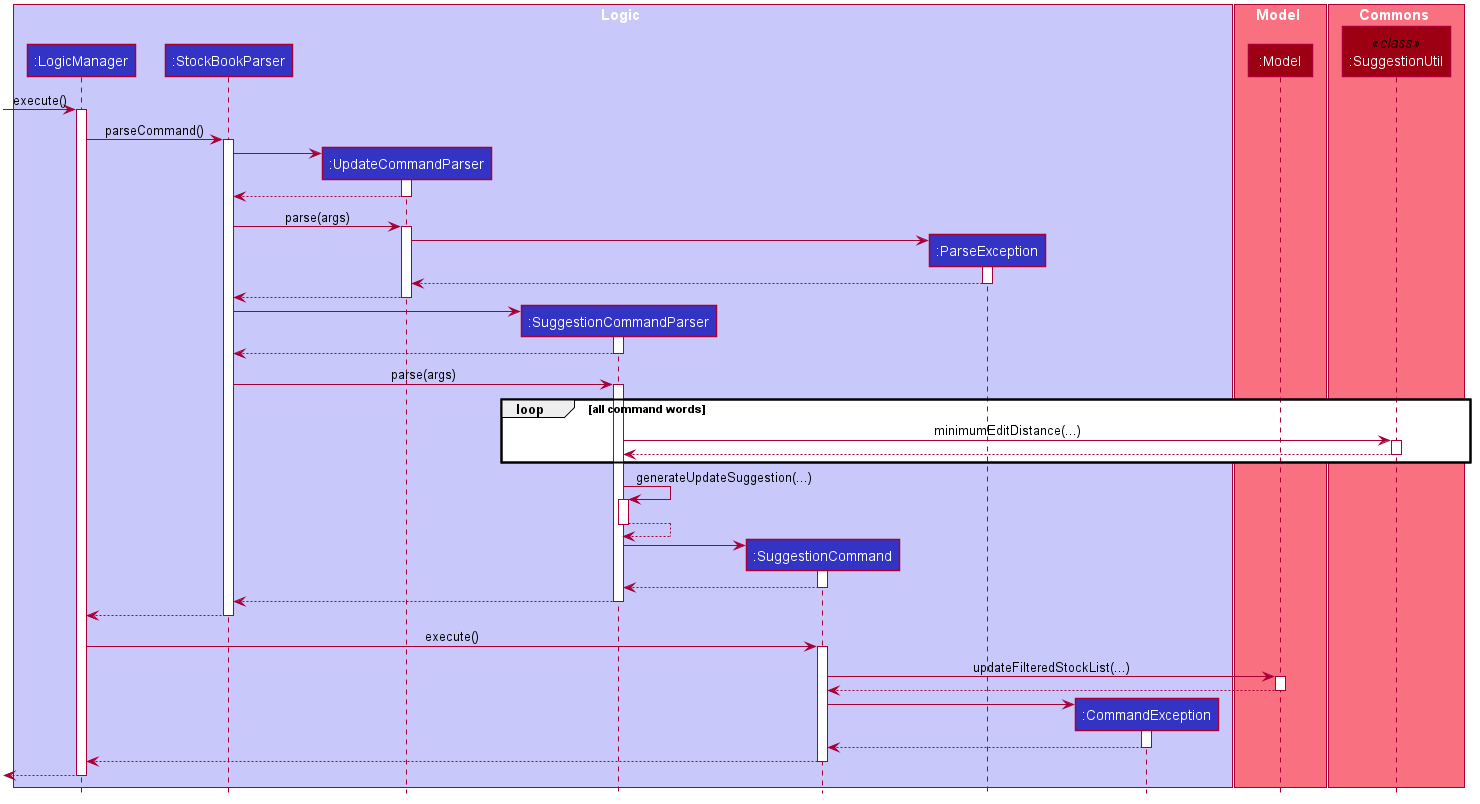Click the Model frame title
The image size is (1480, 804).
point(1278,15)
